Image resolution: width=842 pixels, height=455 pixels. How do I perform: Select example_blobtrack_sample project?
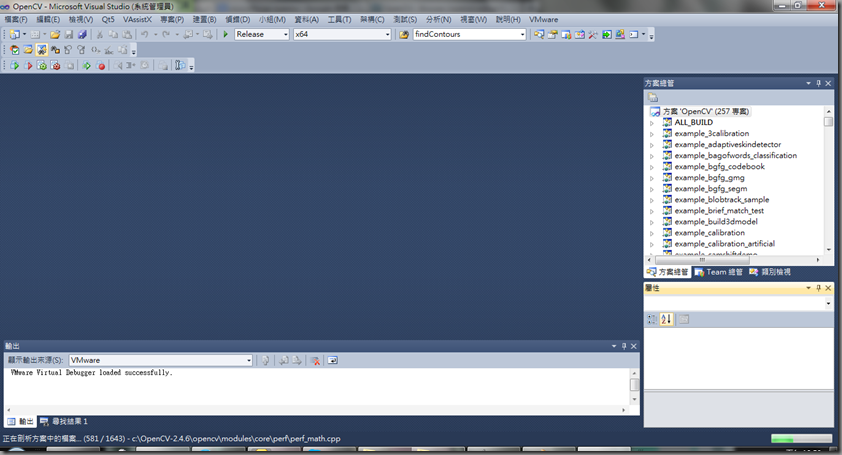[x=722, y=199]
